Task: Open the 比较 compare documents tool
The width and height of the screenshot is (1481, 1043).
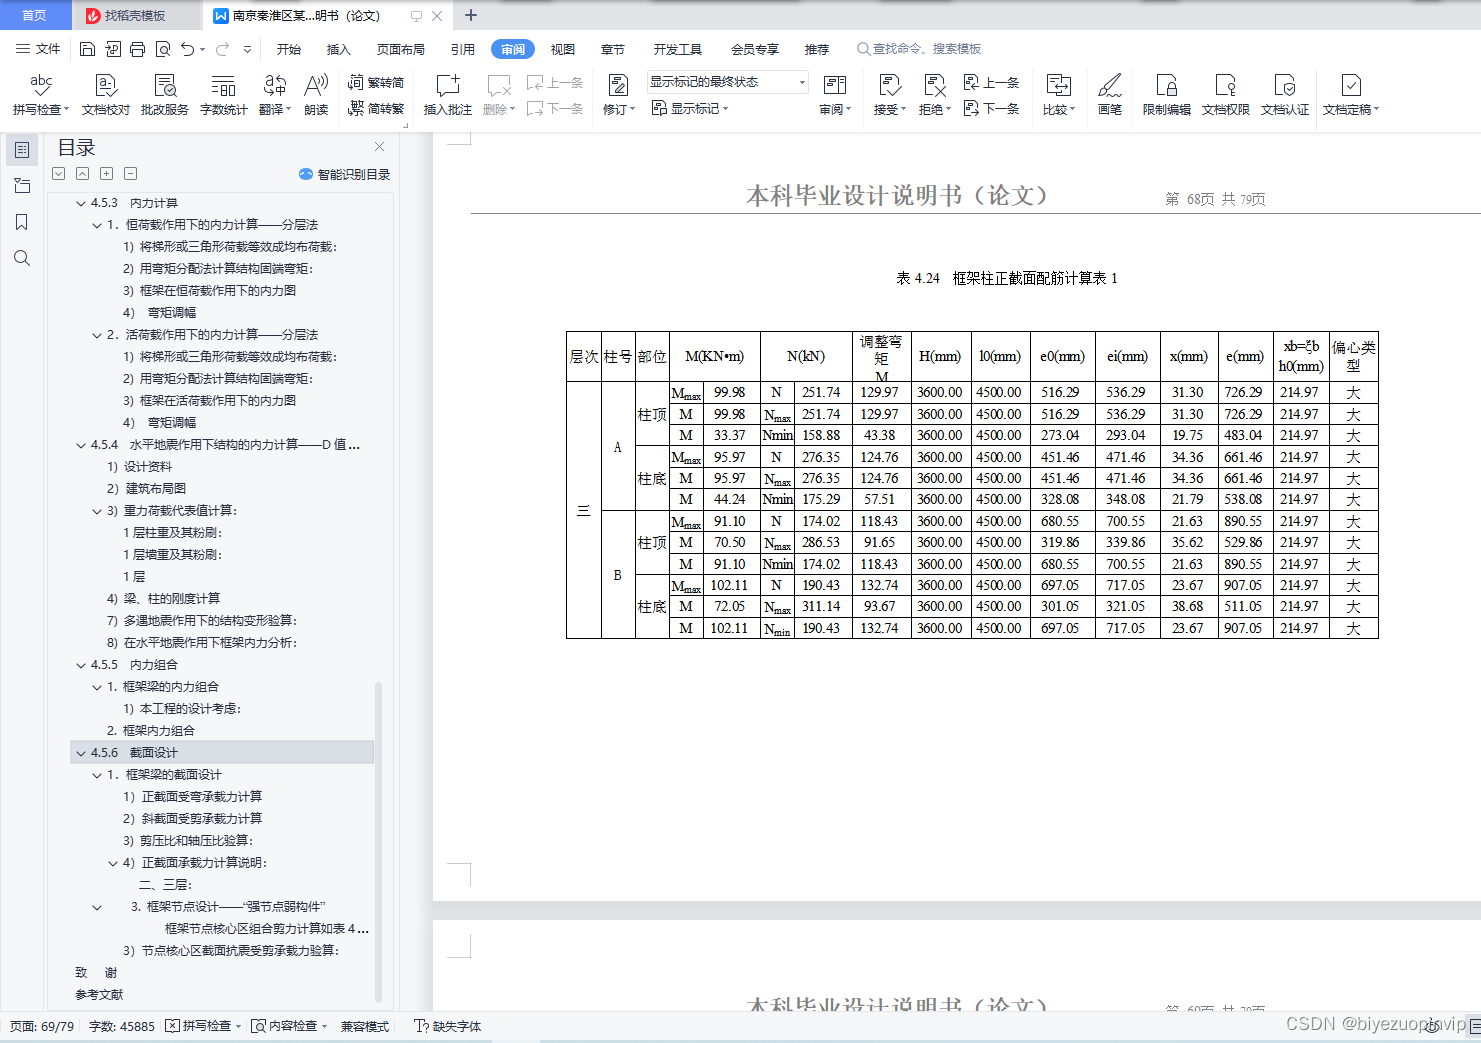Action: [1058, 95]
